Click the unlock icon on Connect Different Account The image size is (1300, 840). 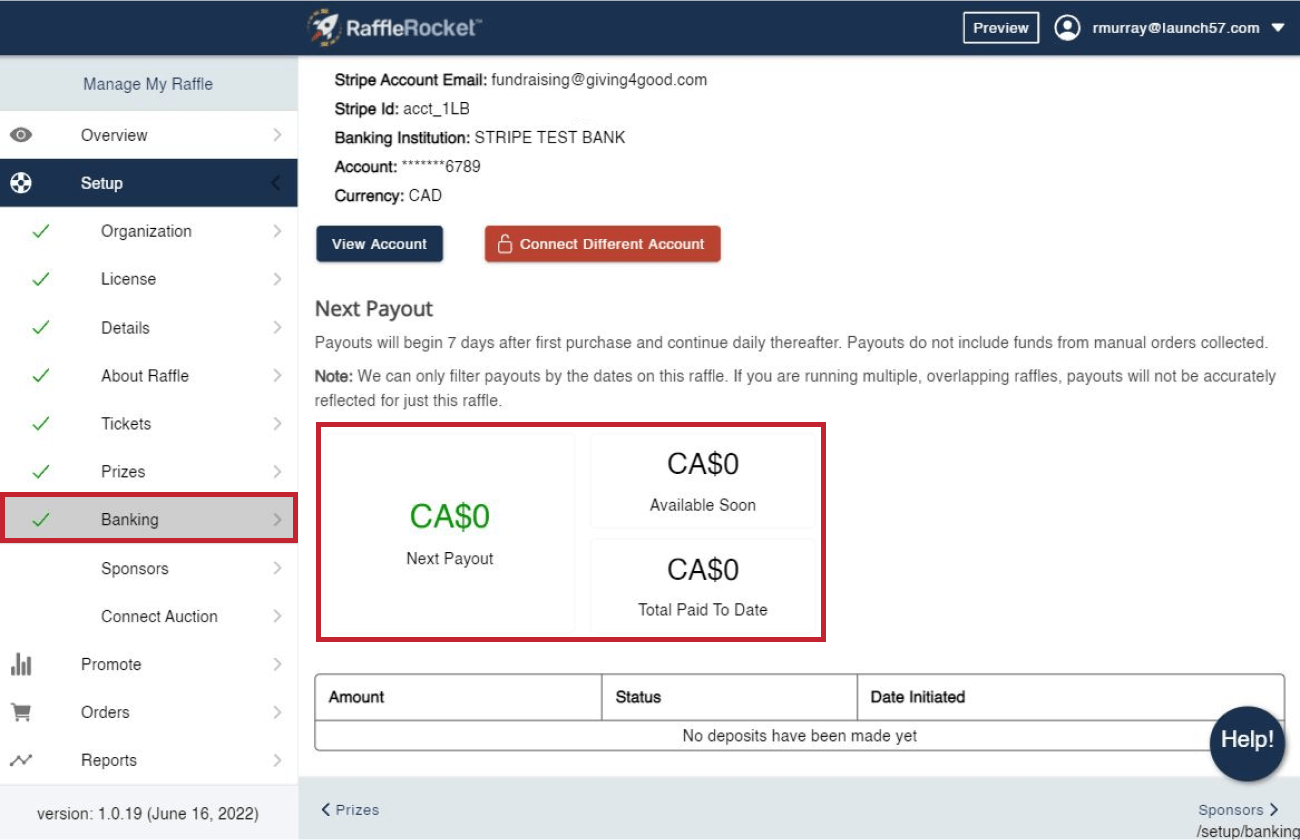coord(505,243)
